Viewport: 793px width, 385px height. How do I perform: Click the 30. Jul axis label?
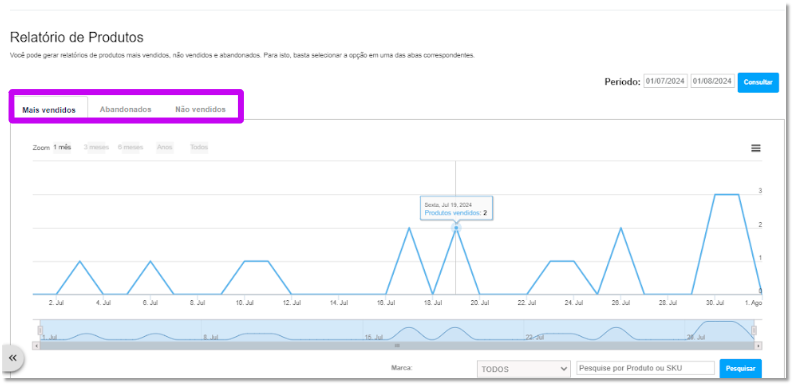pos(715,303)
